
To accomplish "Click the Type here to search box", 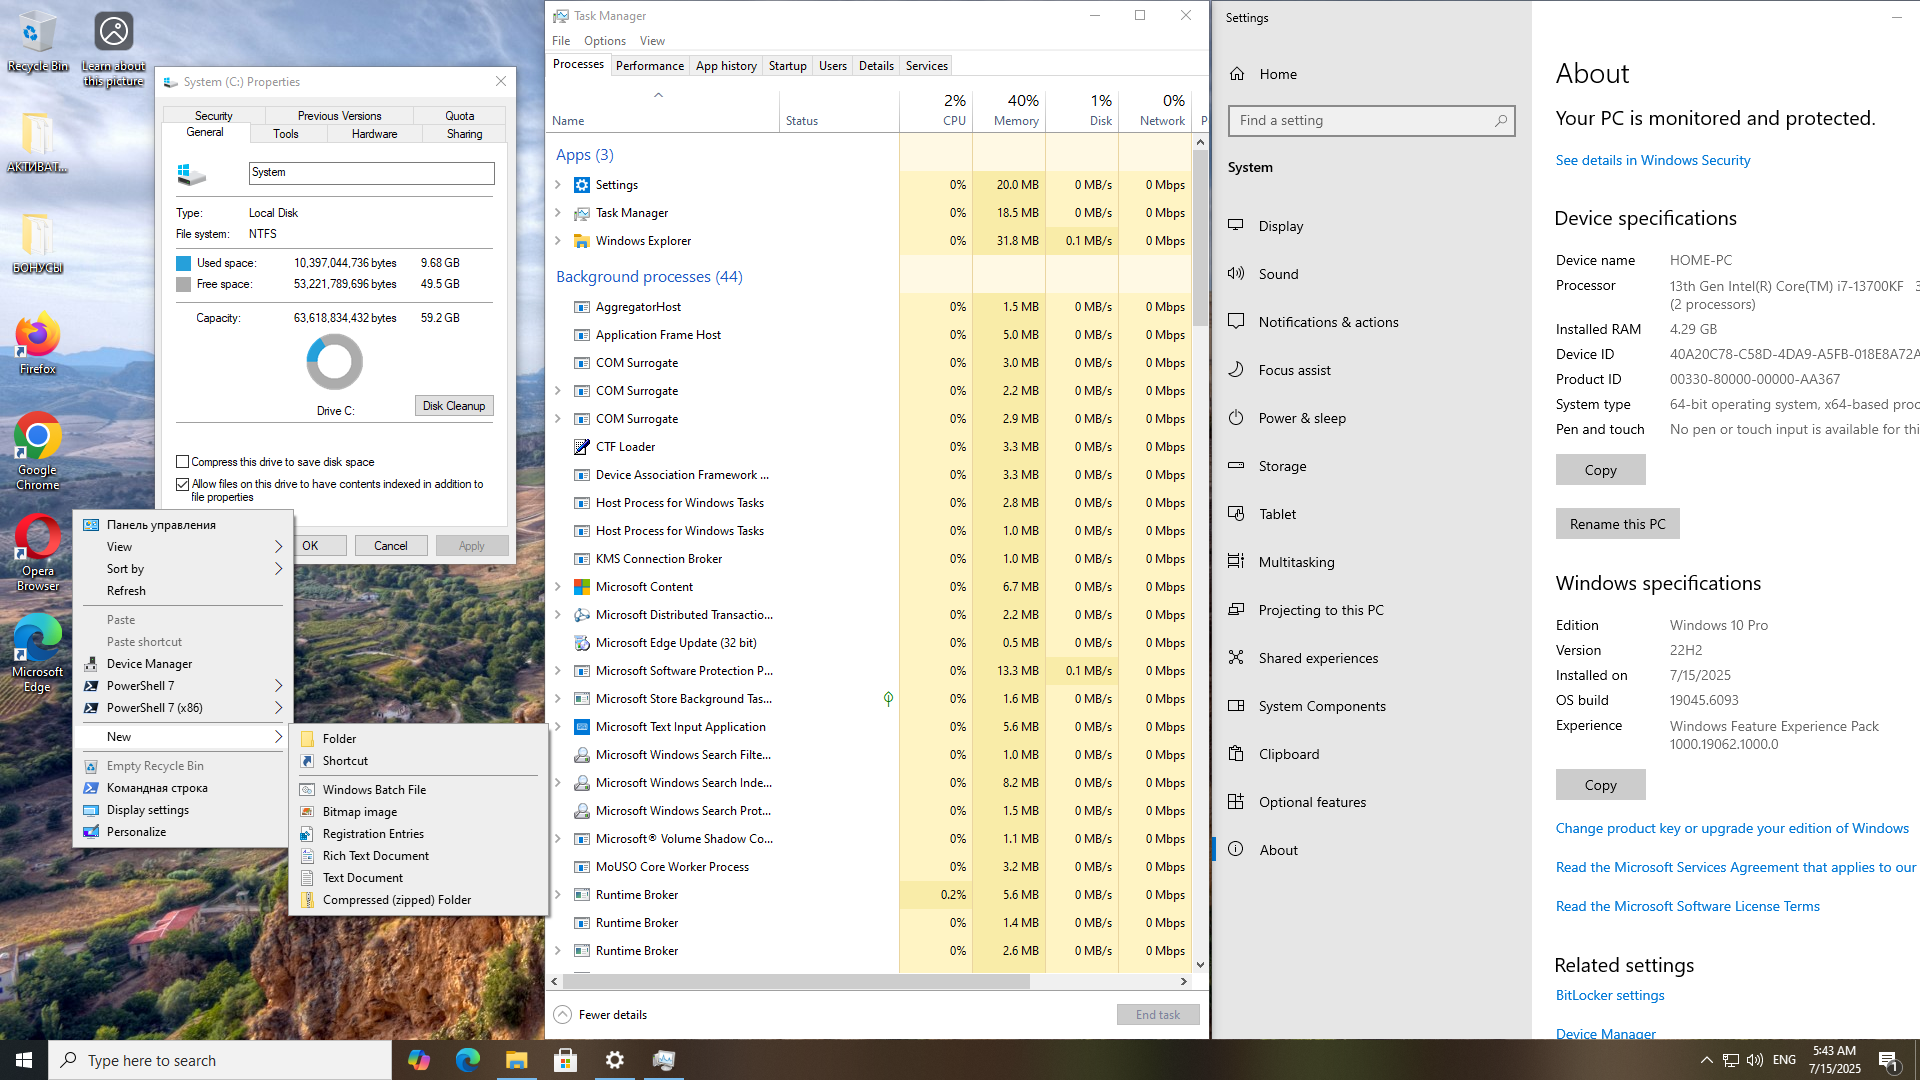I will click(x=220, y=1060).
